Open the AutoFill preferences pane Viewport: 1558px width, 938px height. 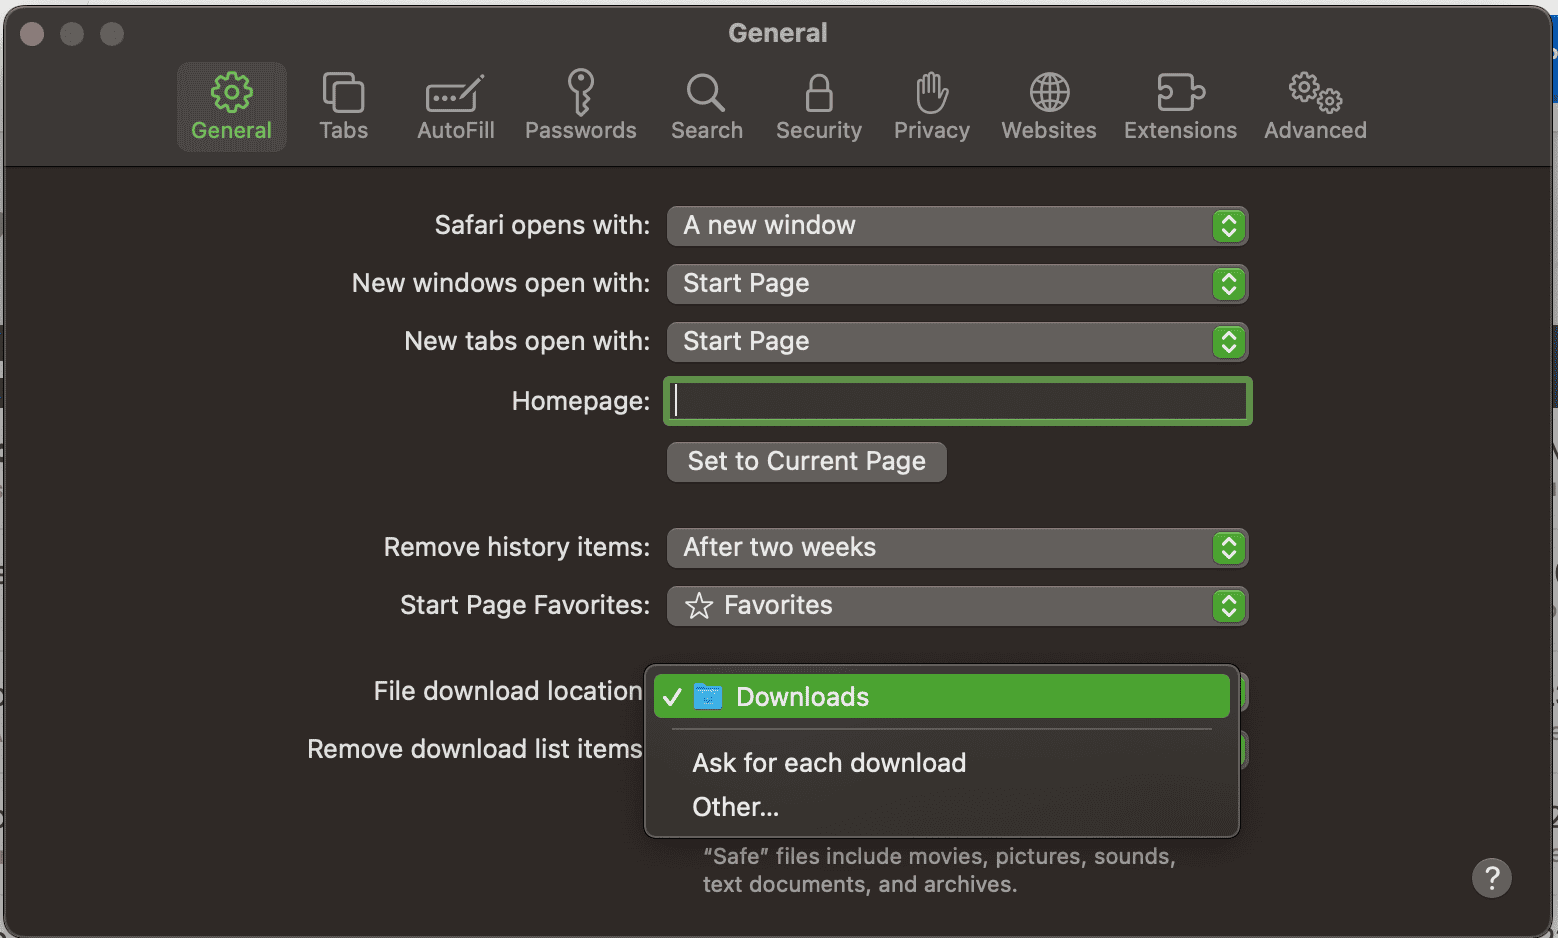pyautogui.click(x=455, y=107)
